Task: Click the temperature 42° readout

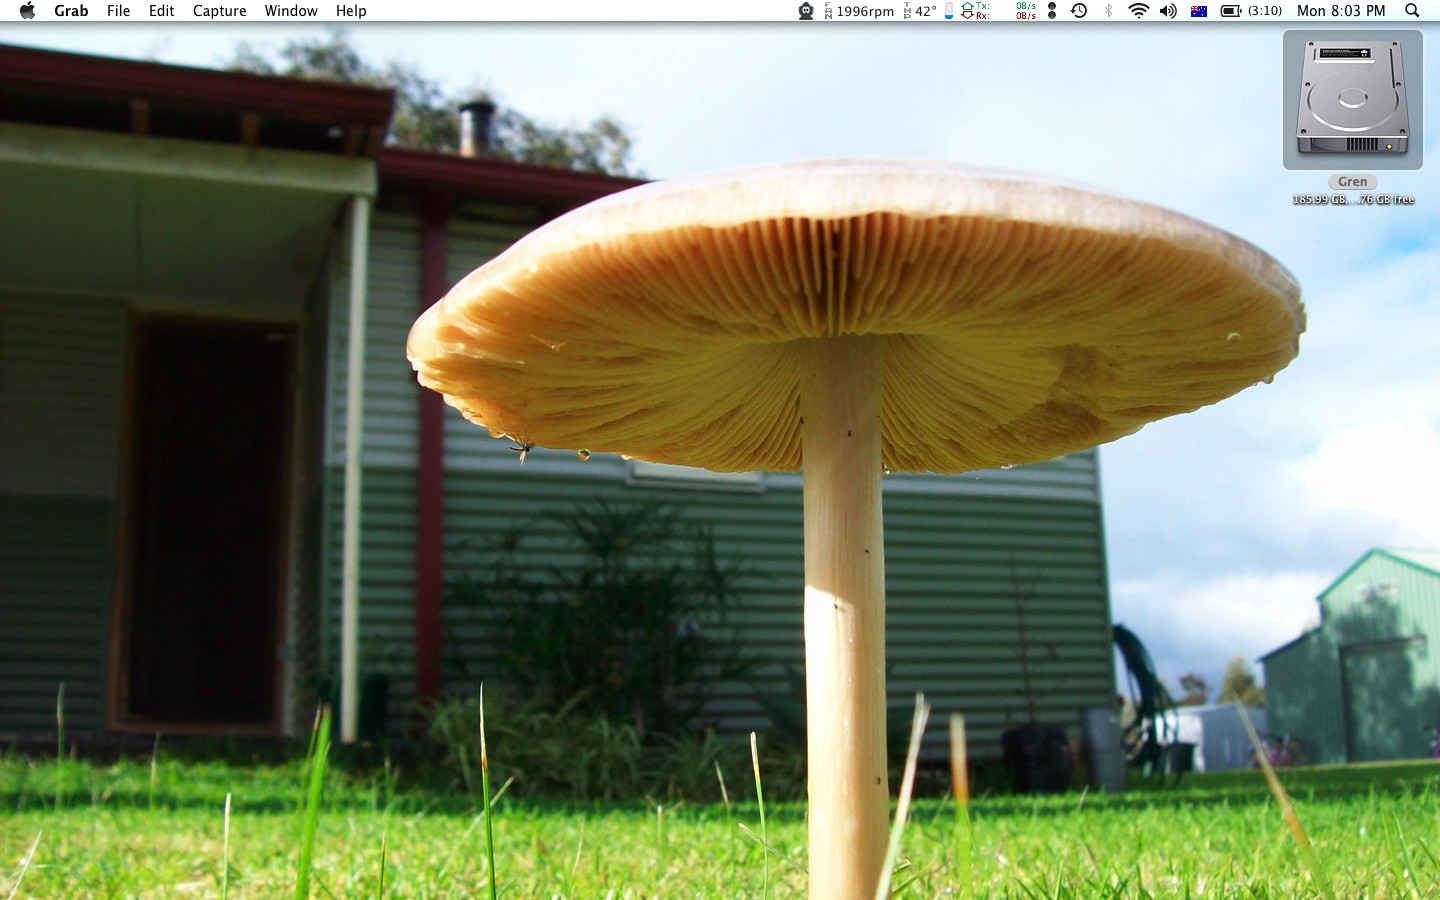Action: pos(920,11)
